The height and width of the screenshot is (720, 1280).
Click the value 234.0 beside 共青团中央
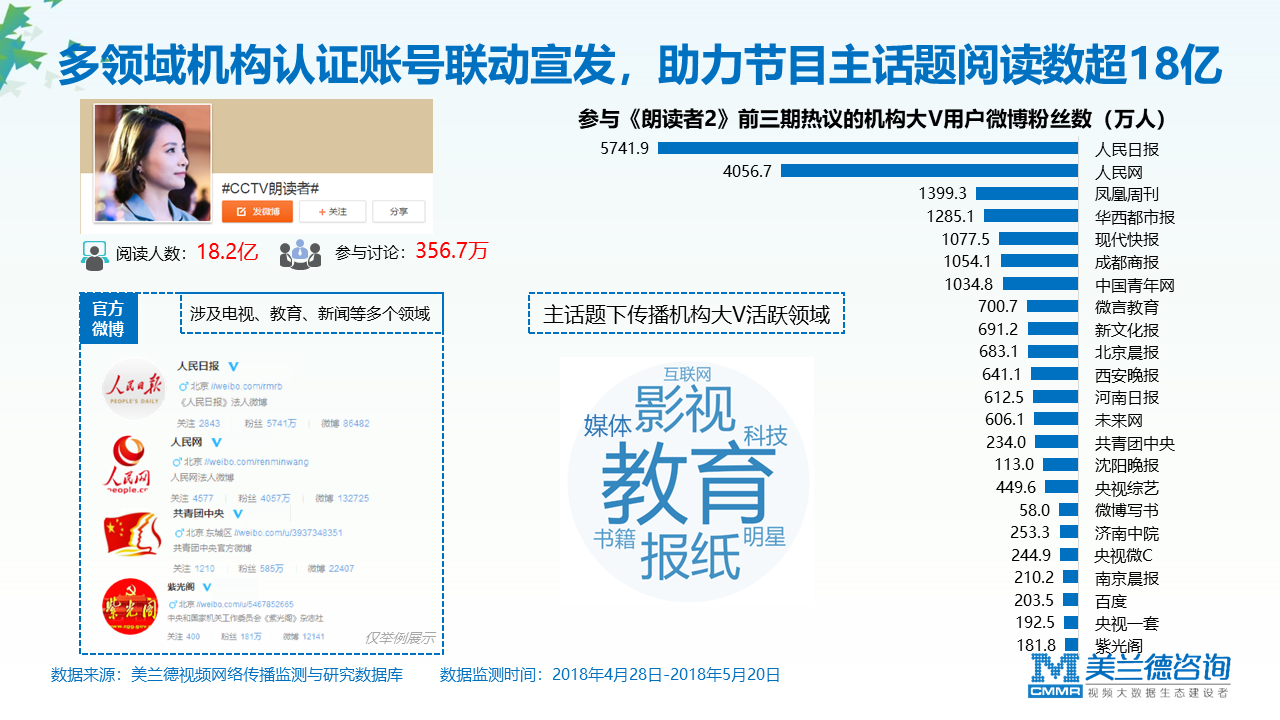click(1006, 442)
